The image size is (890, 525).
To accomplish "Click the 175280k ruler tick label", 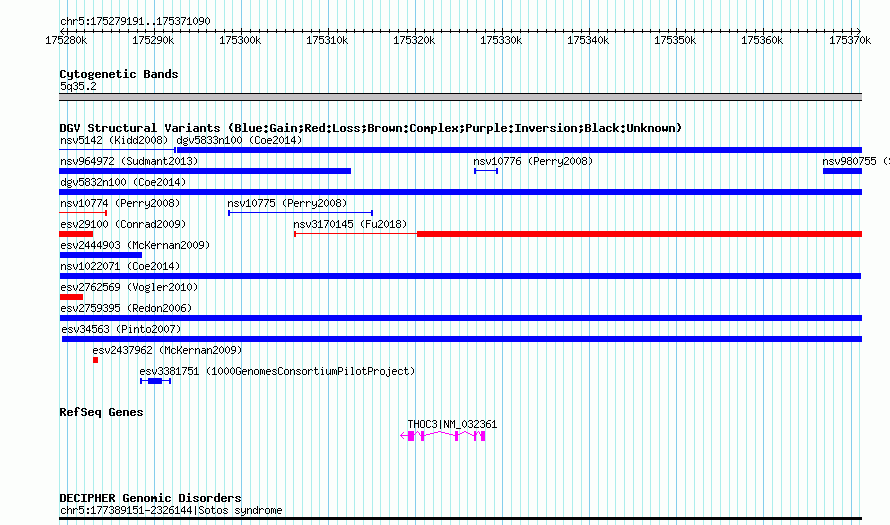I will [x=66, y=40].
